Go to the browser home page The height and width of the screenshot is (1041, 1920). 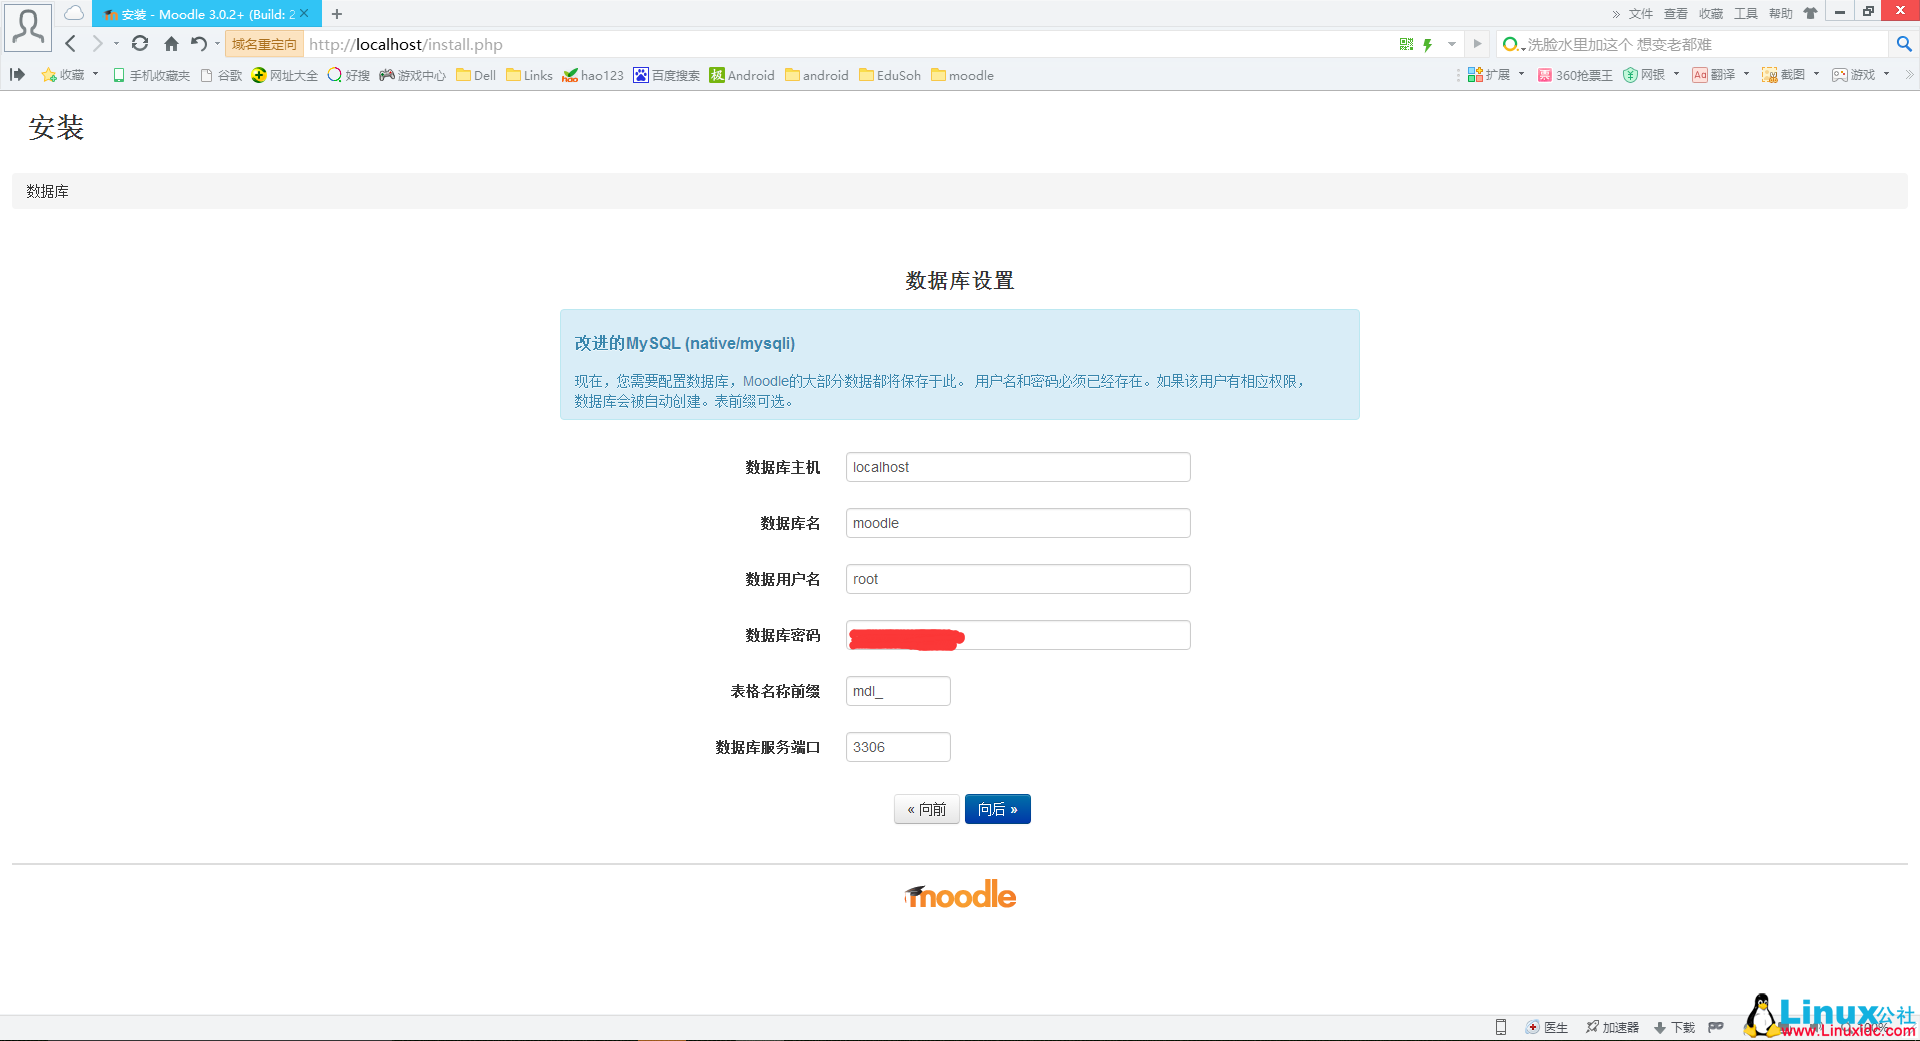click(x=170, y=44)
